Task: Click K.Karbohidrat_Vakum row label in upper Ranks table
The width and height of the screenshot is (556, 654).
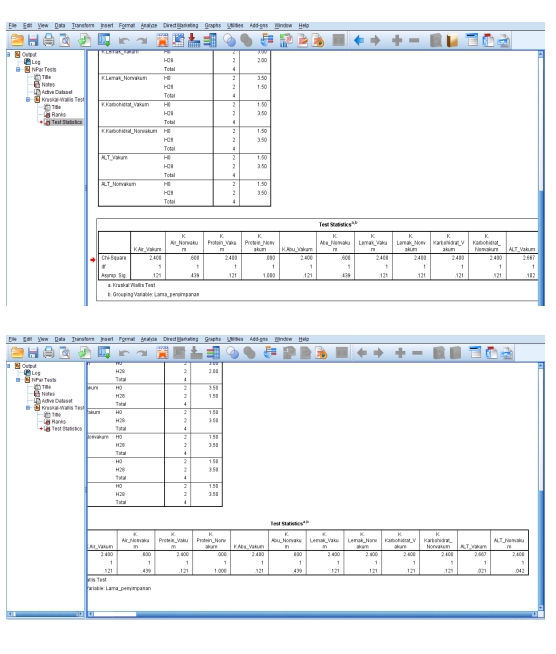Action: (x=125, y=105)
